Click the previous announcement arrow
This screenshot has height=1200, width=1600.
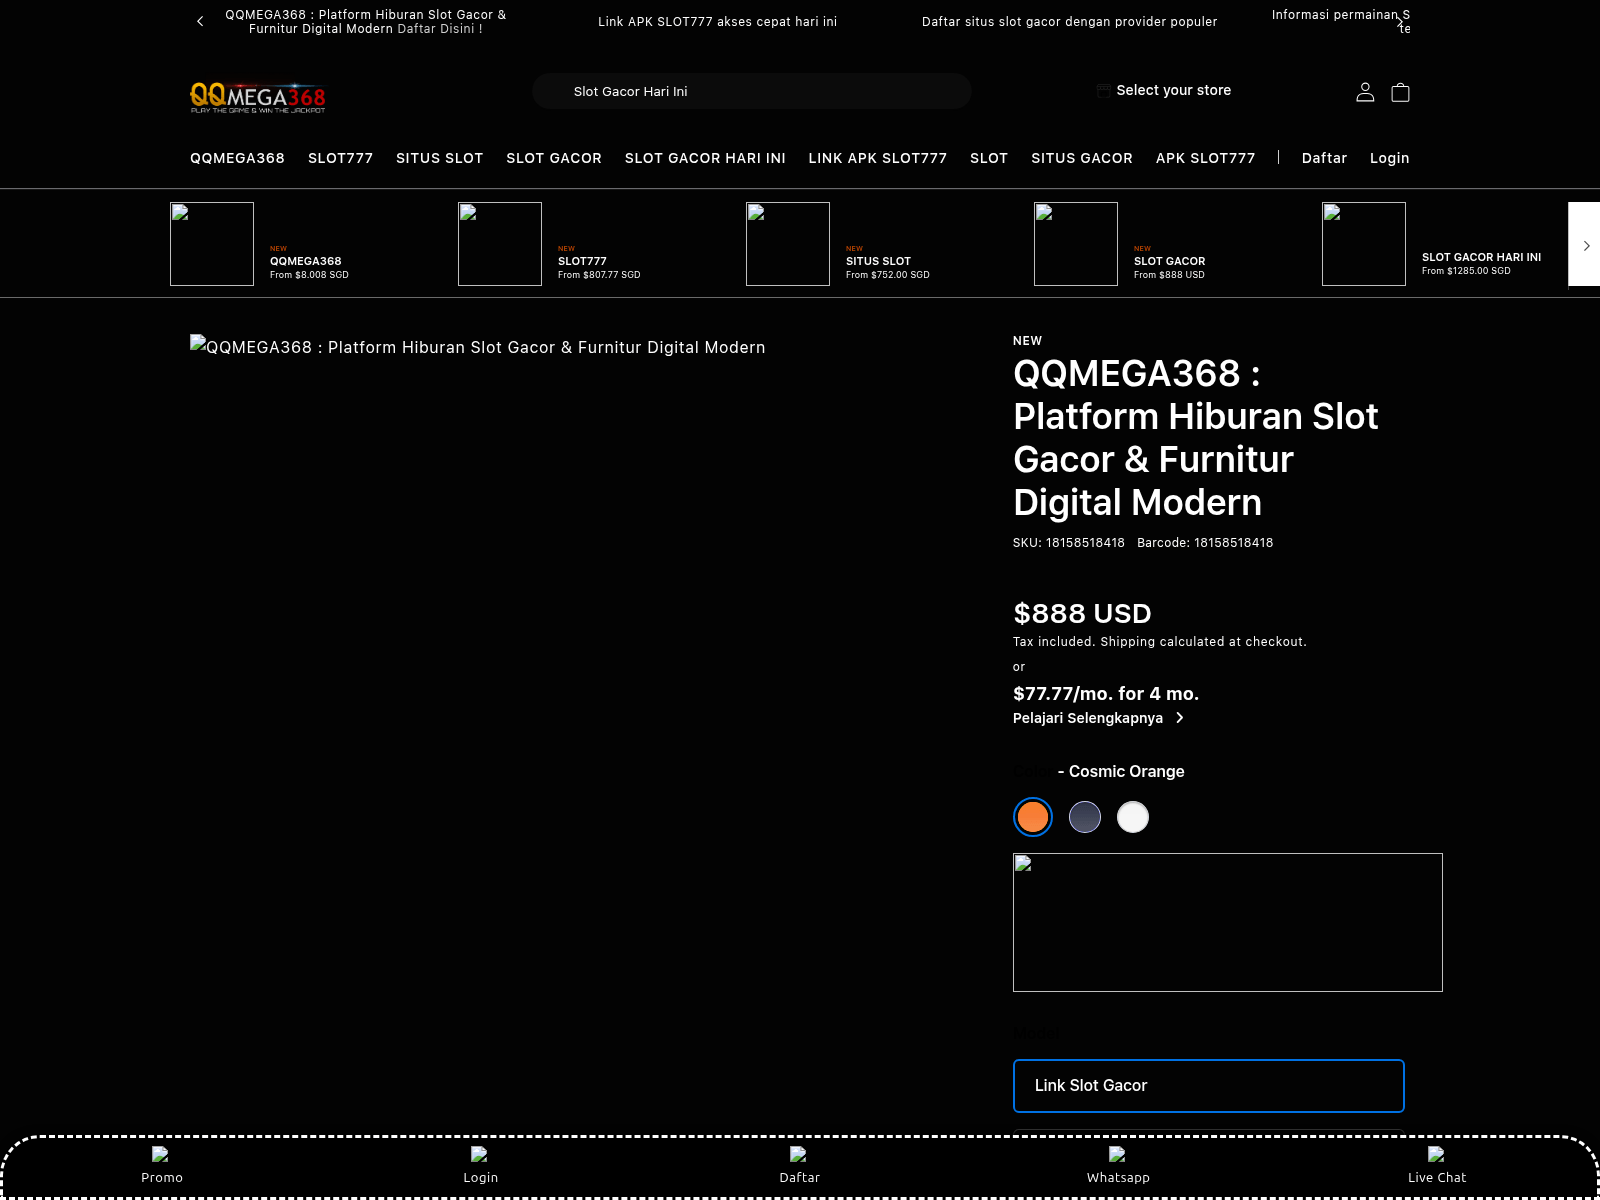200,21
